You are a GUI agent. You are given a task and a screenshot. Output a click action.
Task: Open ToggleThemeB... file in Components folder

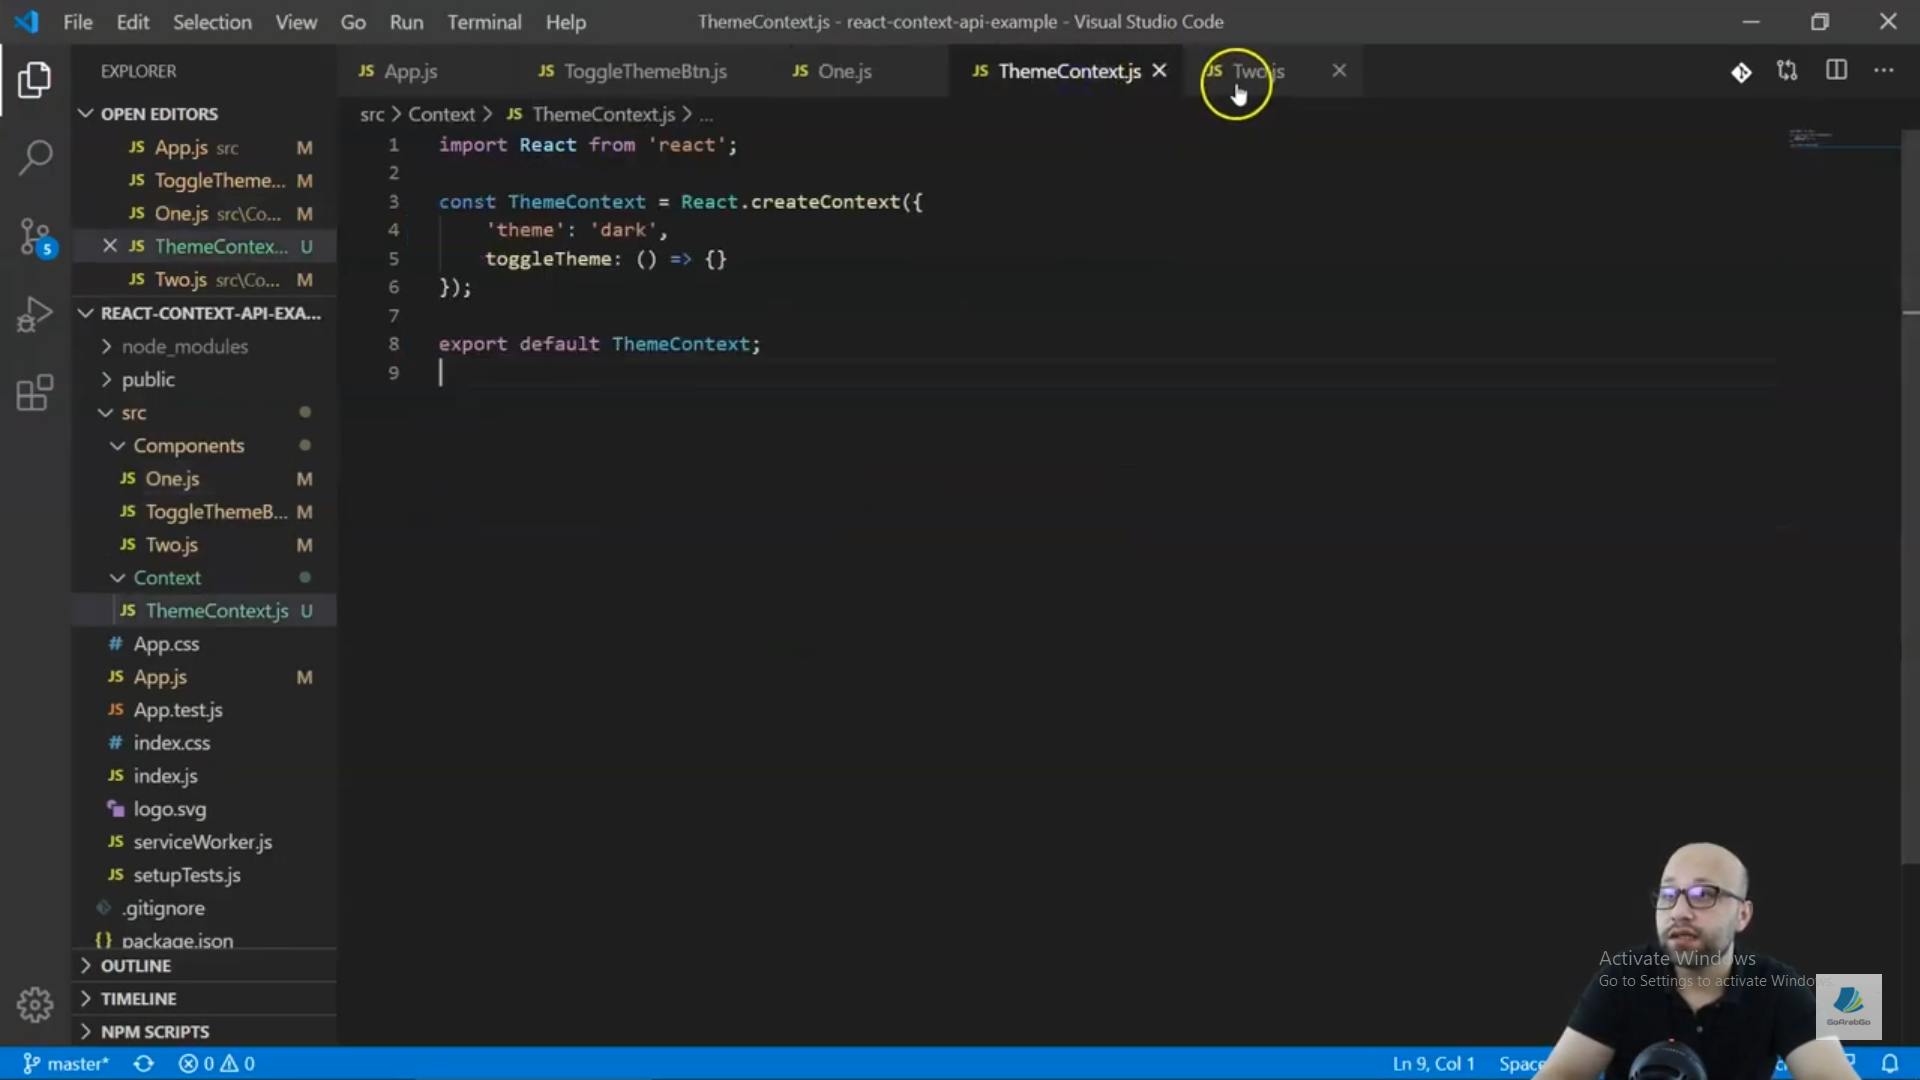click(x=216, y=511)
